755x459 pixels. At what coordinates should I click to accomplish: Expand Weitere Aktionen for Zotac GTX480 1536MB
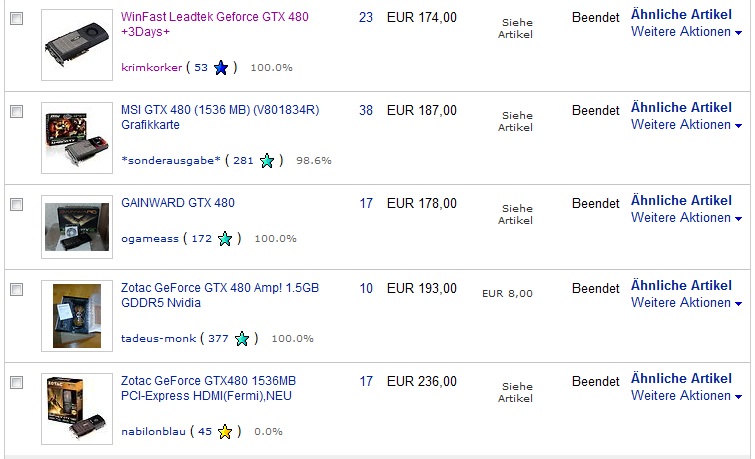pyautogui.click(x=686, y=396)
